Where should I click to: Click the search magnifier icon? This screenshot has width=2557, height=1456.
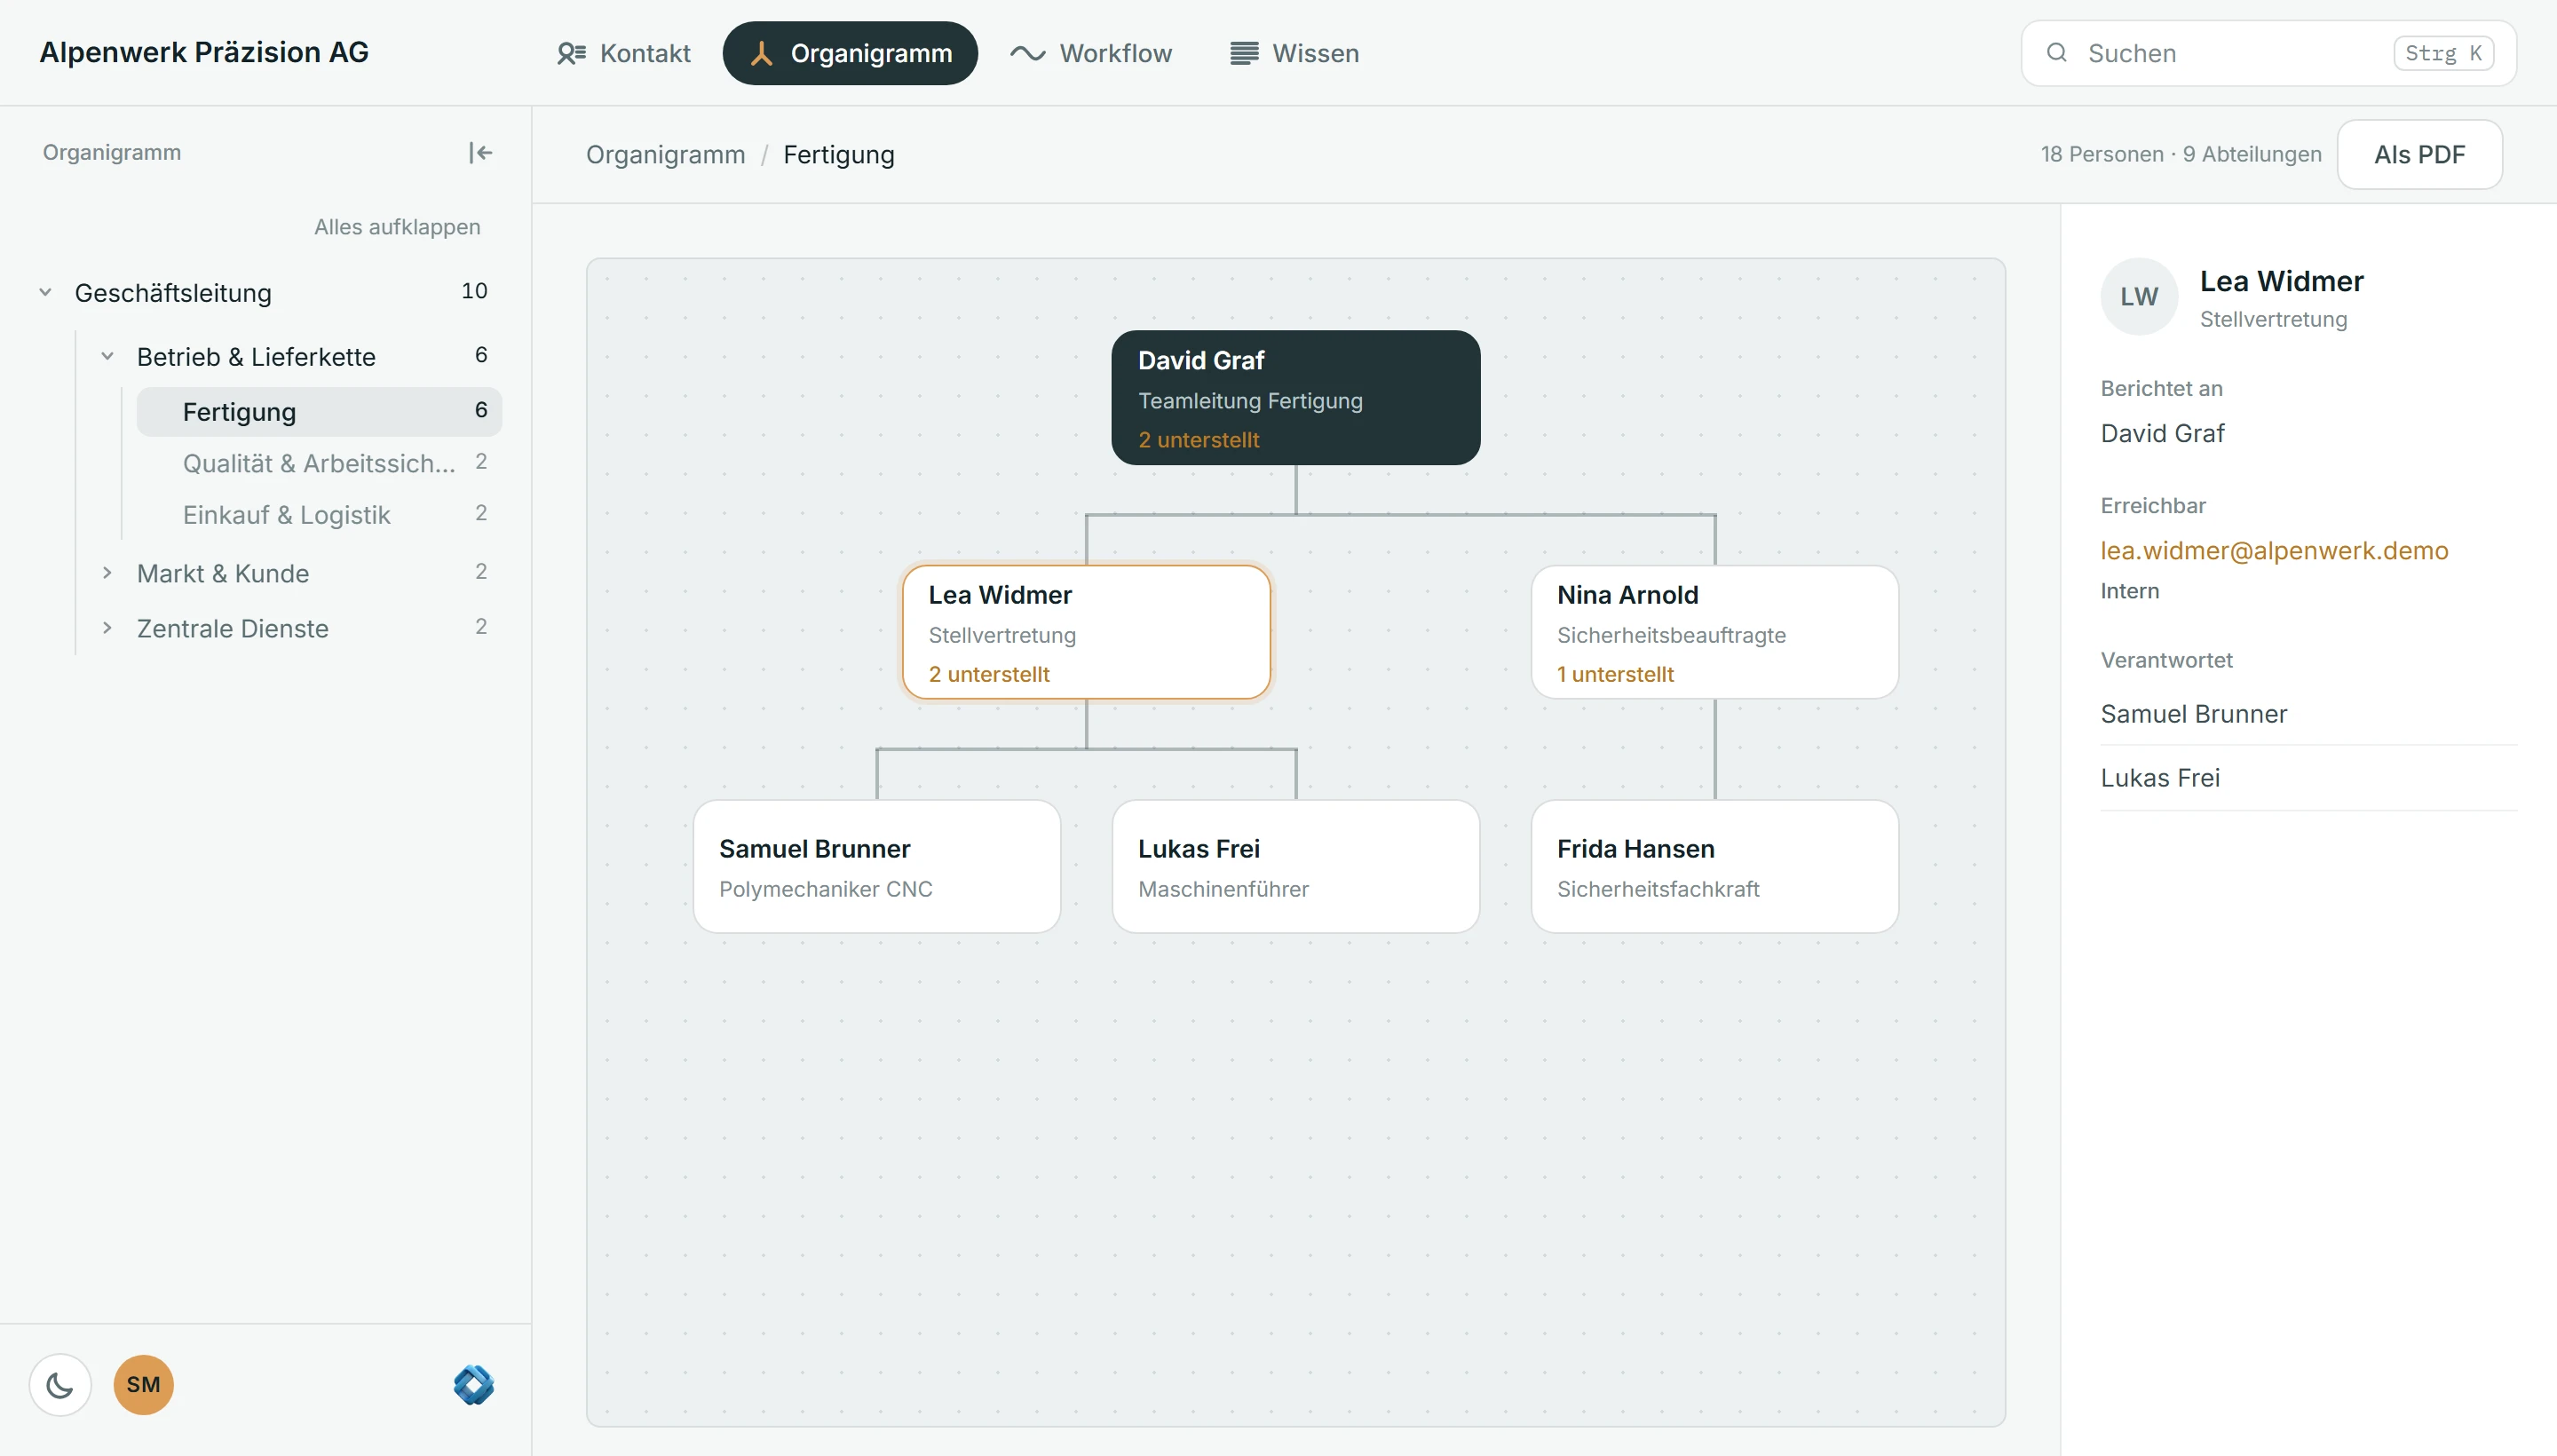pyautogui.click(x=2056, y=53)
